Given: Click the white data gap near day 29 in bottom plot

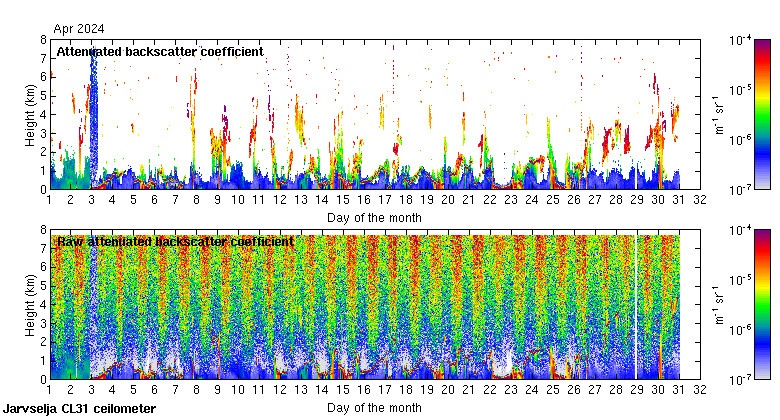Looking at the screenshot, I should click(x=636, y=300).
